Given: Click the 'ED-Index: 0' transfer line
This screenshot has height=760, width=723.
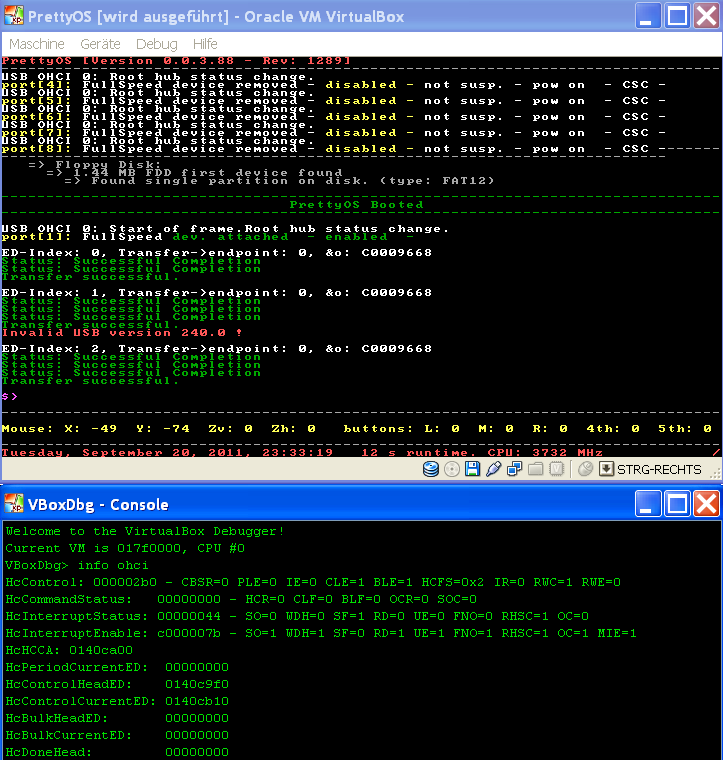Looking at the screenshot, I should point(217,253).
